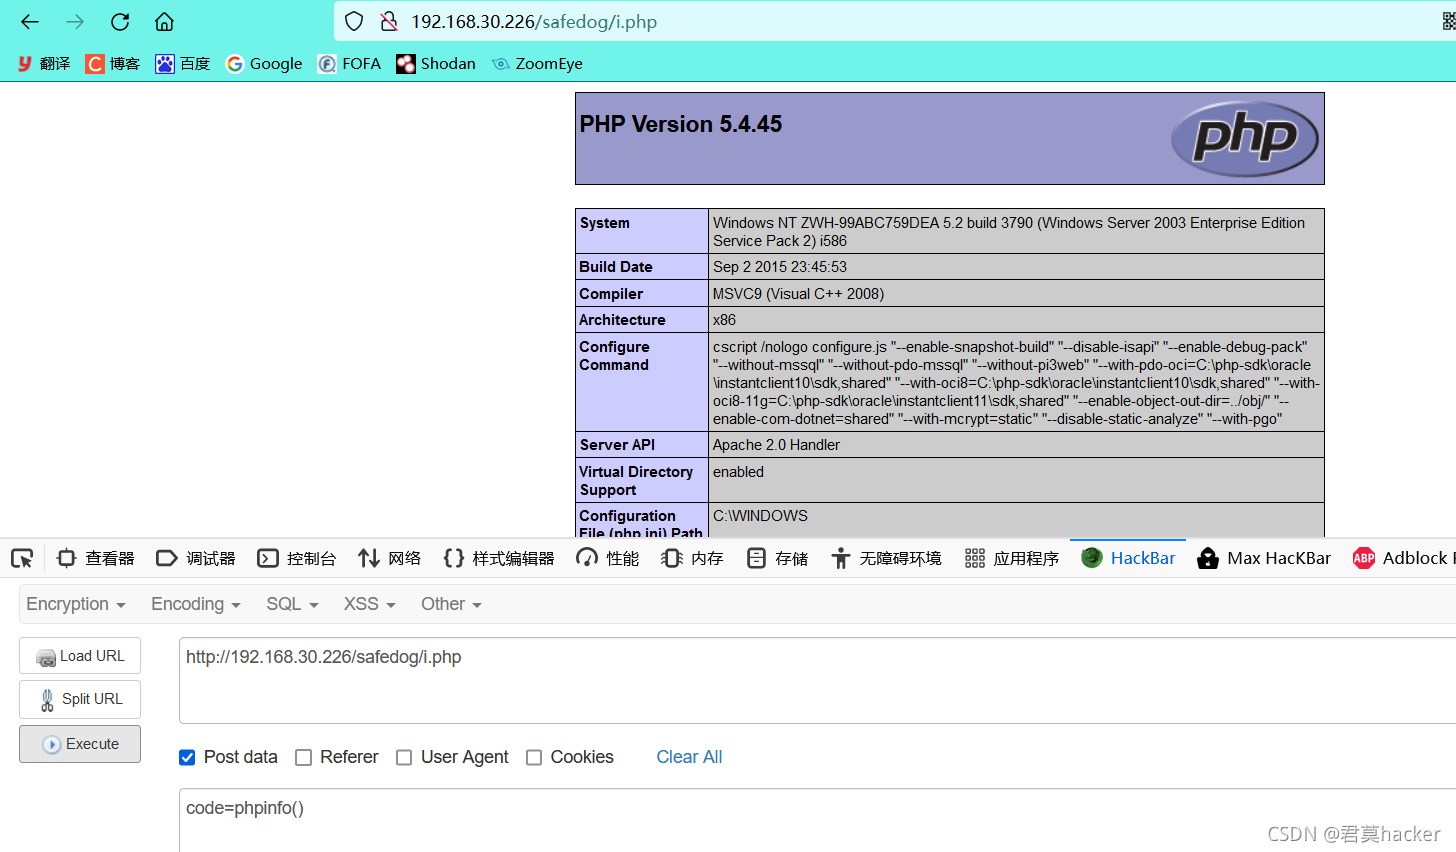1456x852 pixels.
Task: Switch to the 应用程序 application tab
Action: pyautogui.click(x=1011, y=558)
